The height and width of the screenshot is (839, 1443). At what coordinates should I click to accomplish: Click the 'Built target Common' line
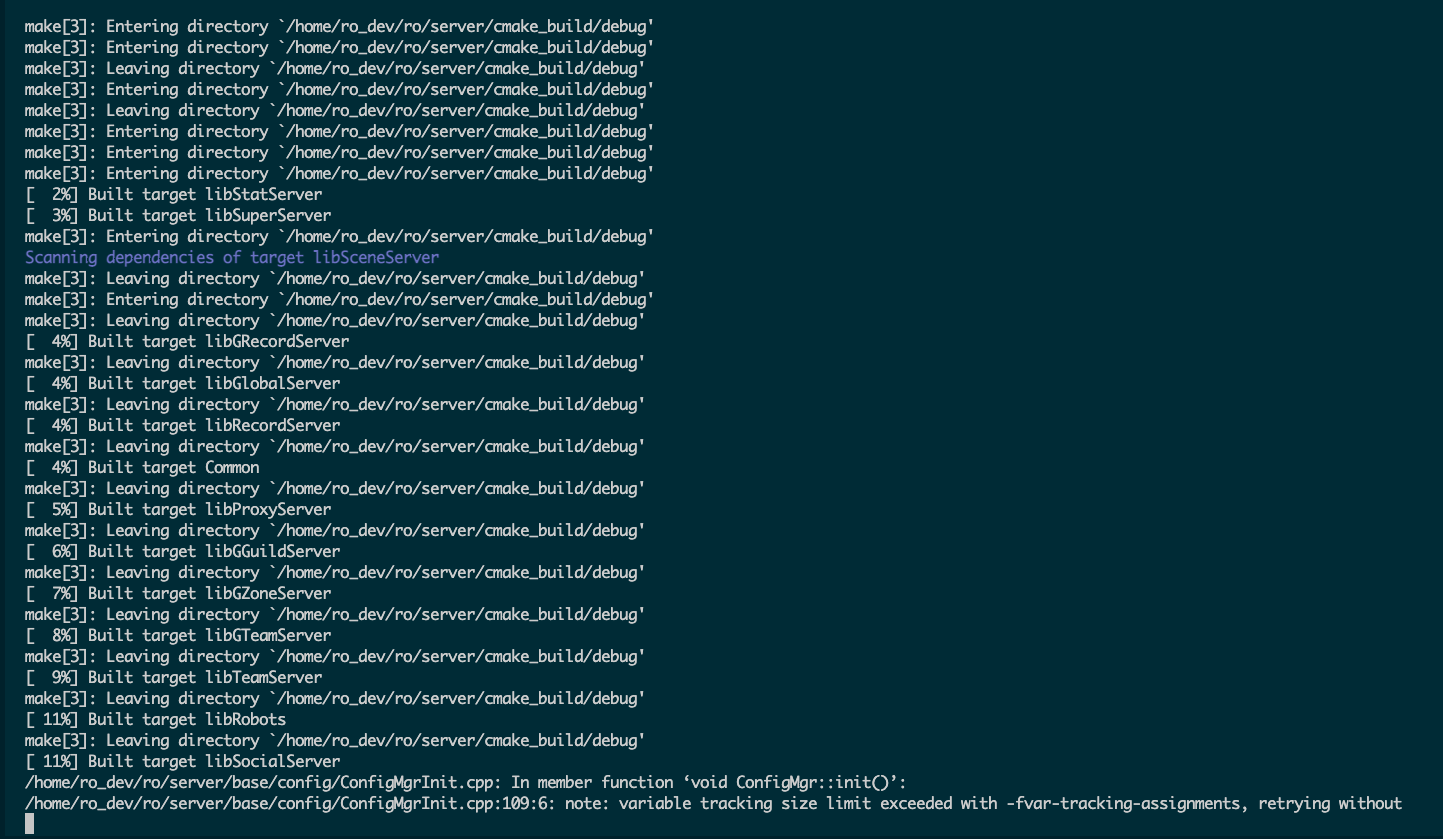point(173,467)
